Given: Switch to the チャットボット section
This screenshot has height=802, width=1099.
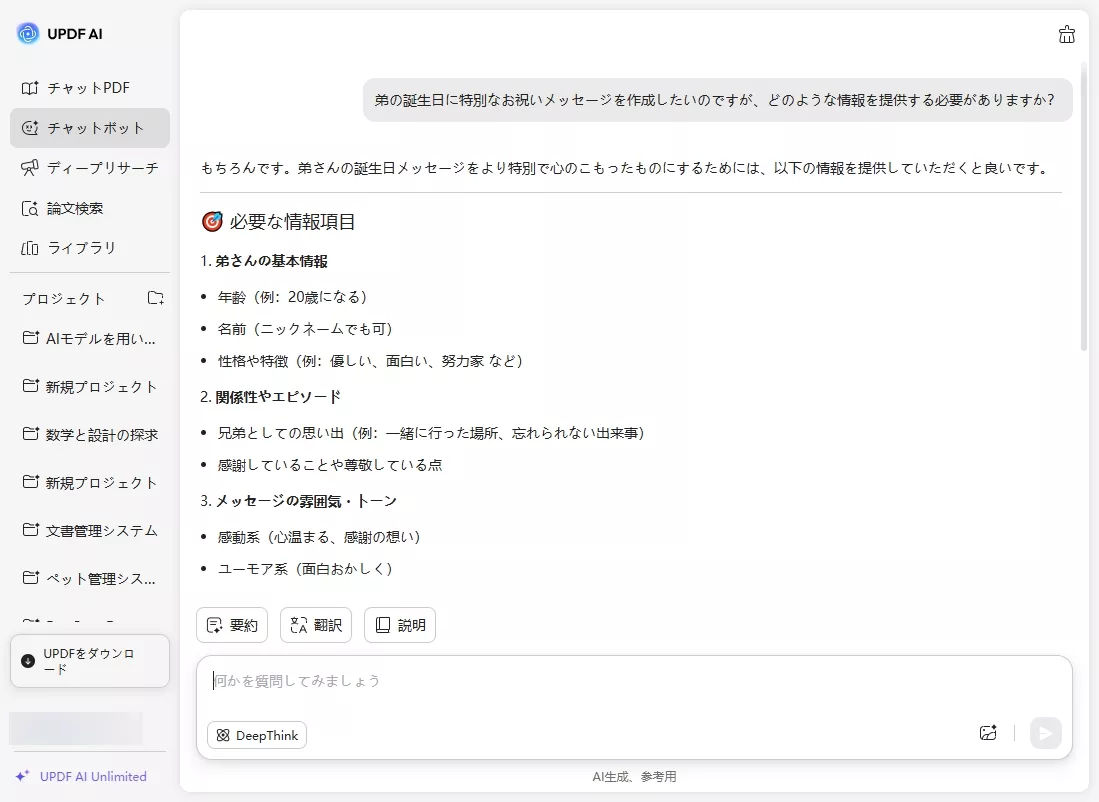Looking at the screenshot, I should [89, 128].
